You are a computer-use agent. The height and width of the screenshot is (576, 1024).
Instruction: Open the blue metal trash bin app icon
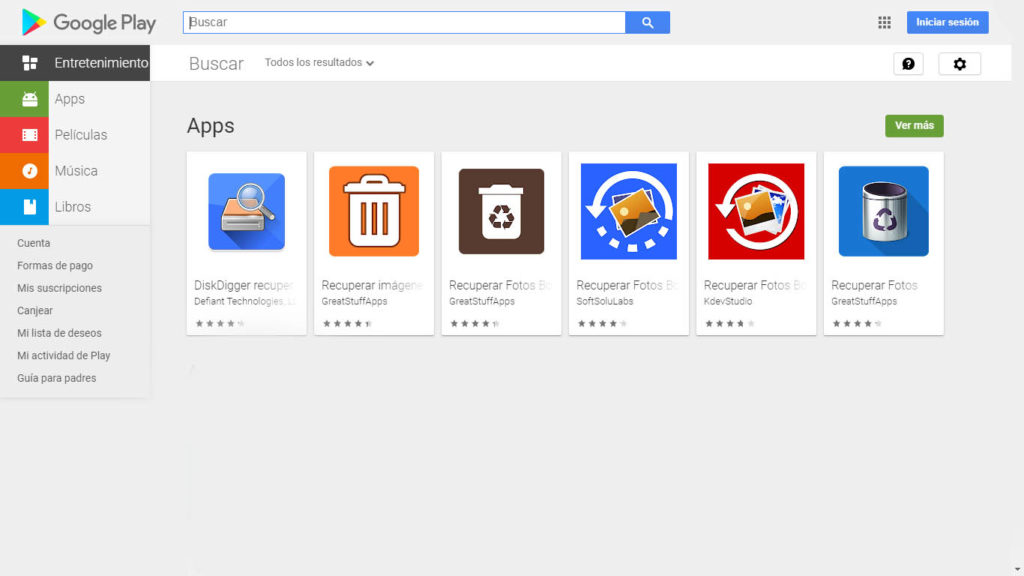[884, 211]
